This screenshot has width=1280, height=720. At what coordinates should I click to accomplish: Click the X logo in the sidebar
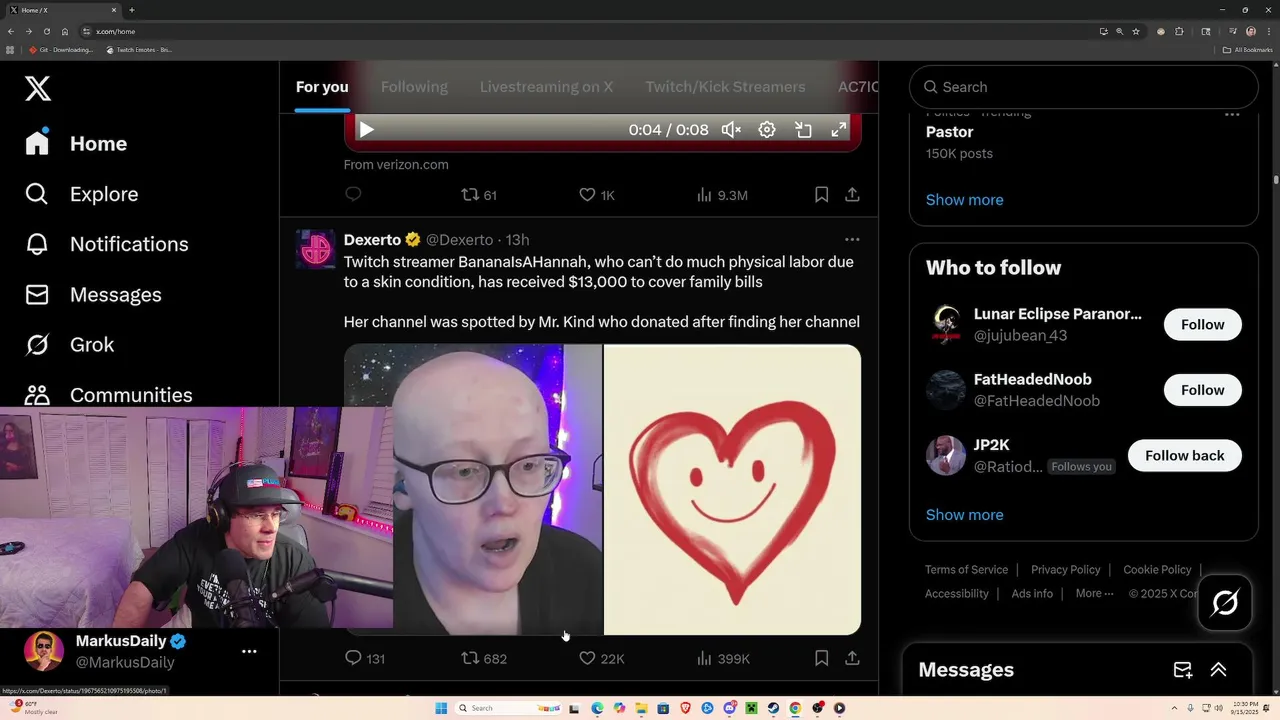(38, 88)
